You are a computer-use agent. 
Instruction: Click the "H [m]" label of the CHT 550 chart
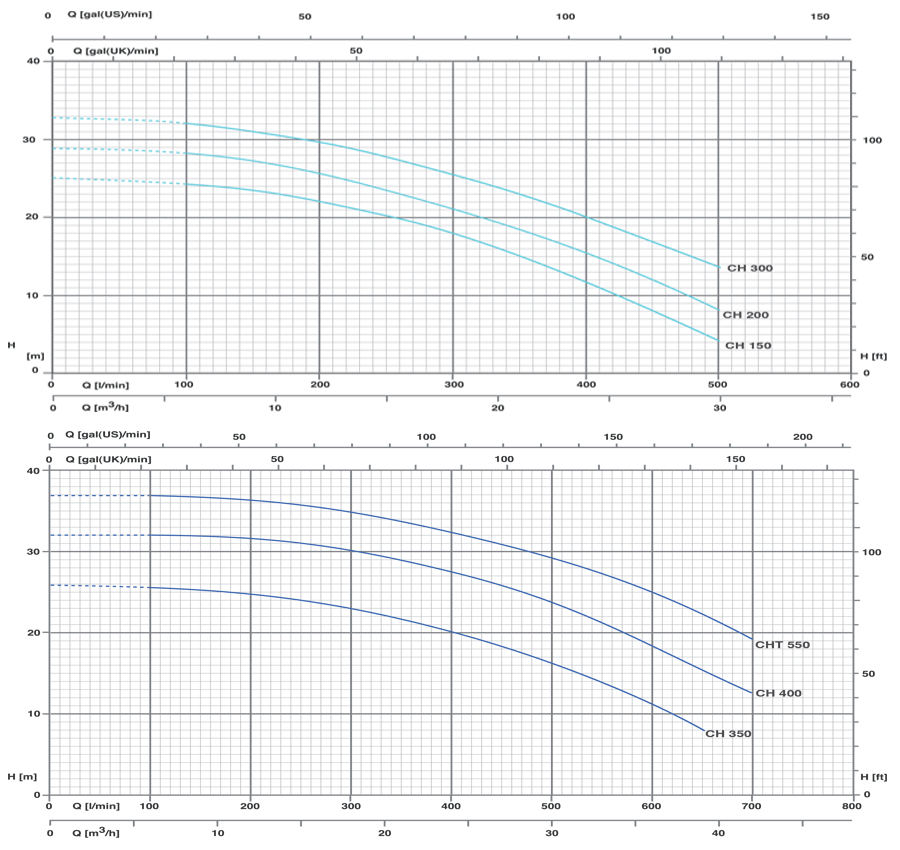[x=22, y=777]
